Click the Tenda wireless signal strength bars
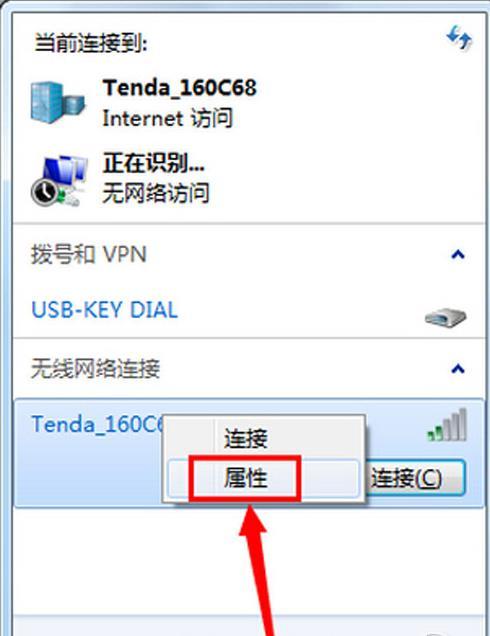This screenshot has width=490, height=636. pyautogui.click(x=447, y=425)
